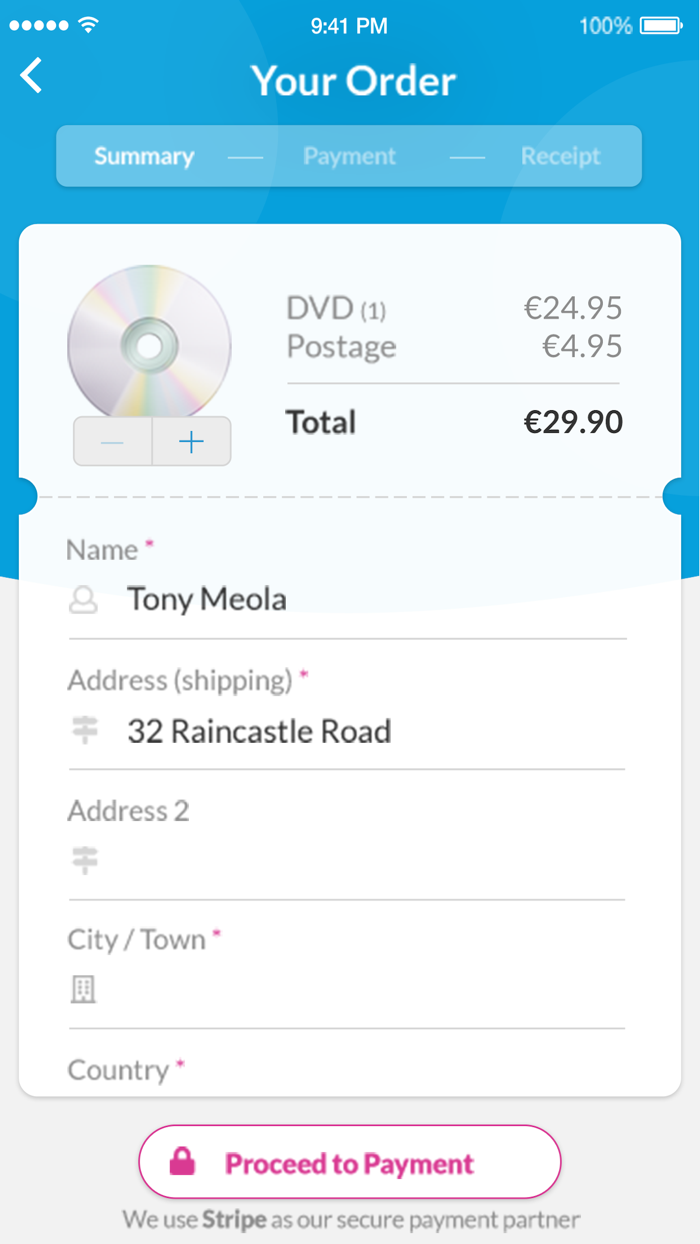Image resolution: width=700 pixels, height=1244 pixels.
Task: Click the DVD disc thumbnail
Action: pos(149,345)
